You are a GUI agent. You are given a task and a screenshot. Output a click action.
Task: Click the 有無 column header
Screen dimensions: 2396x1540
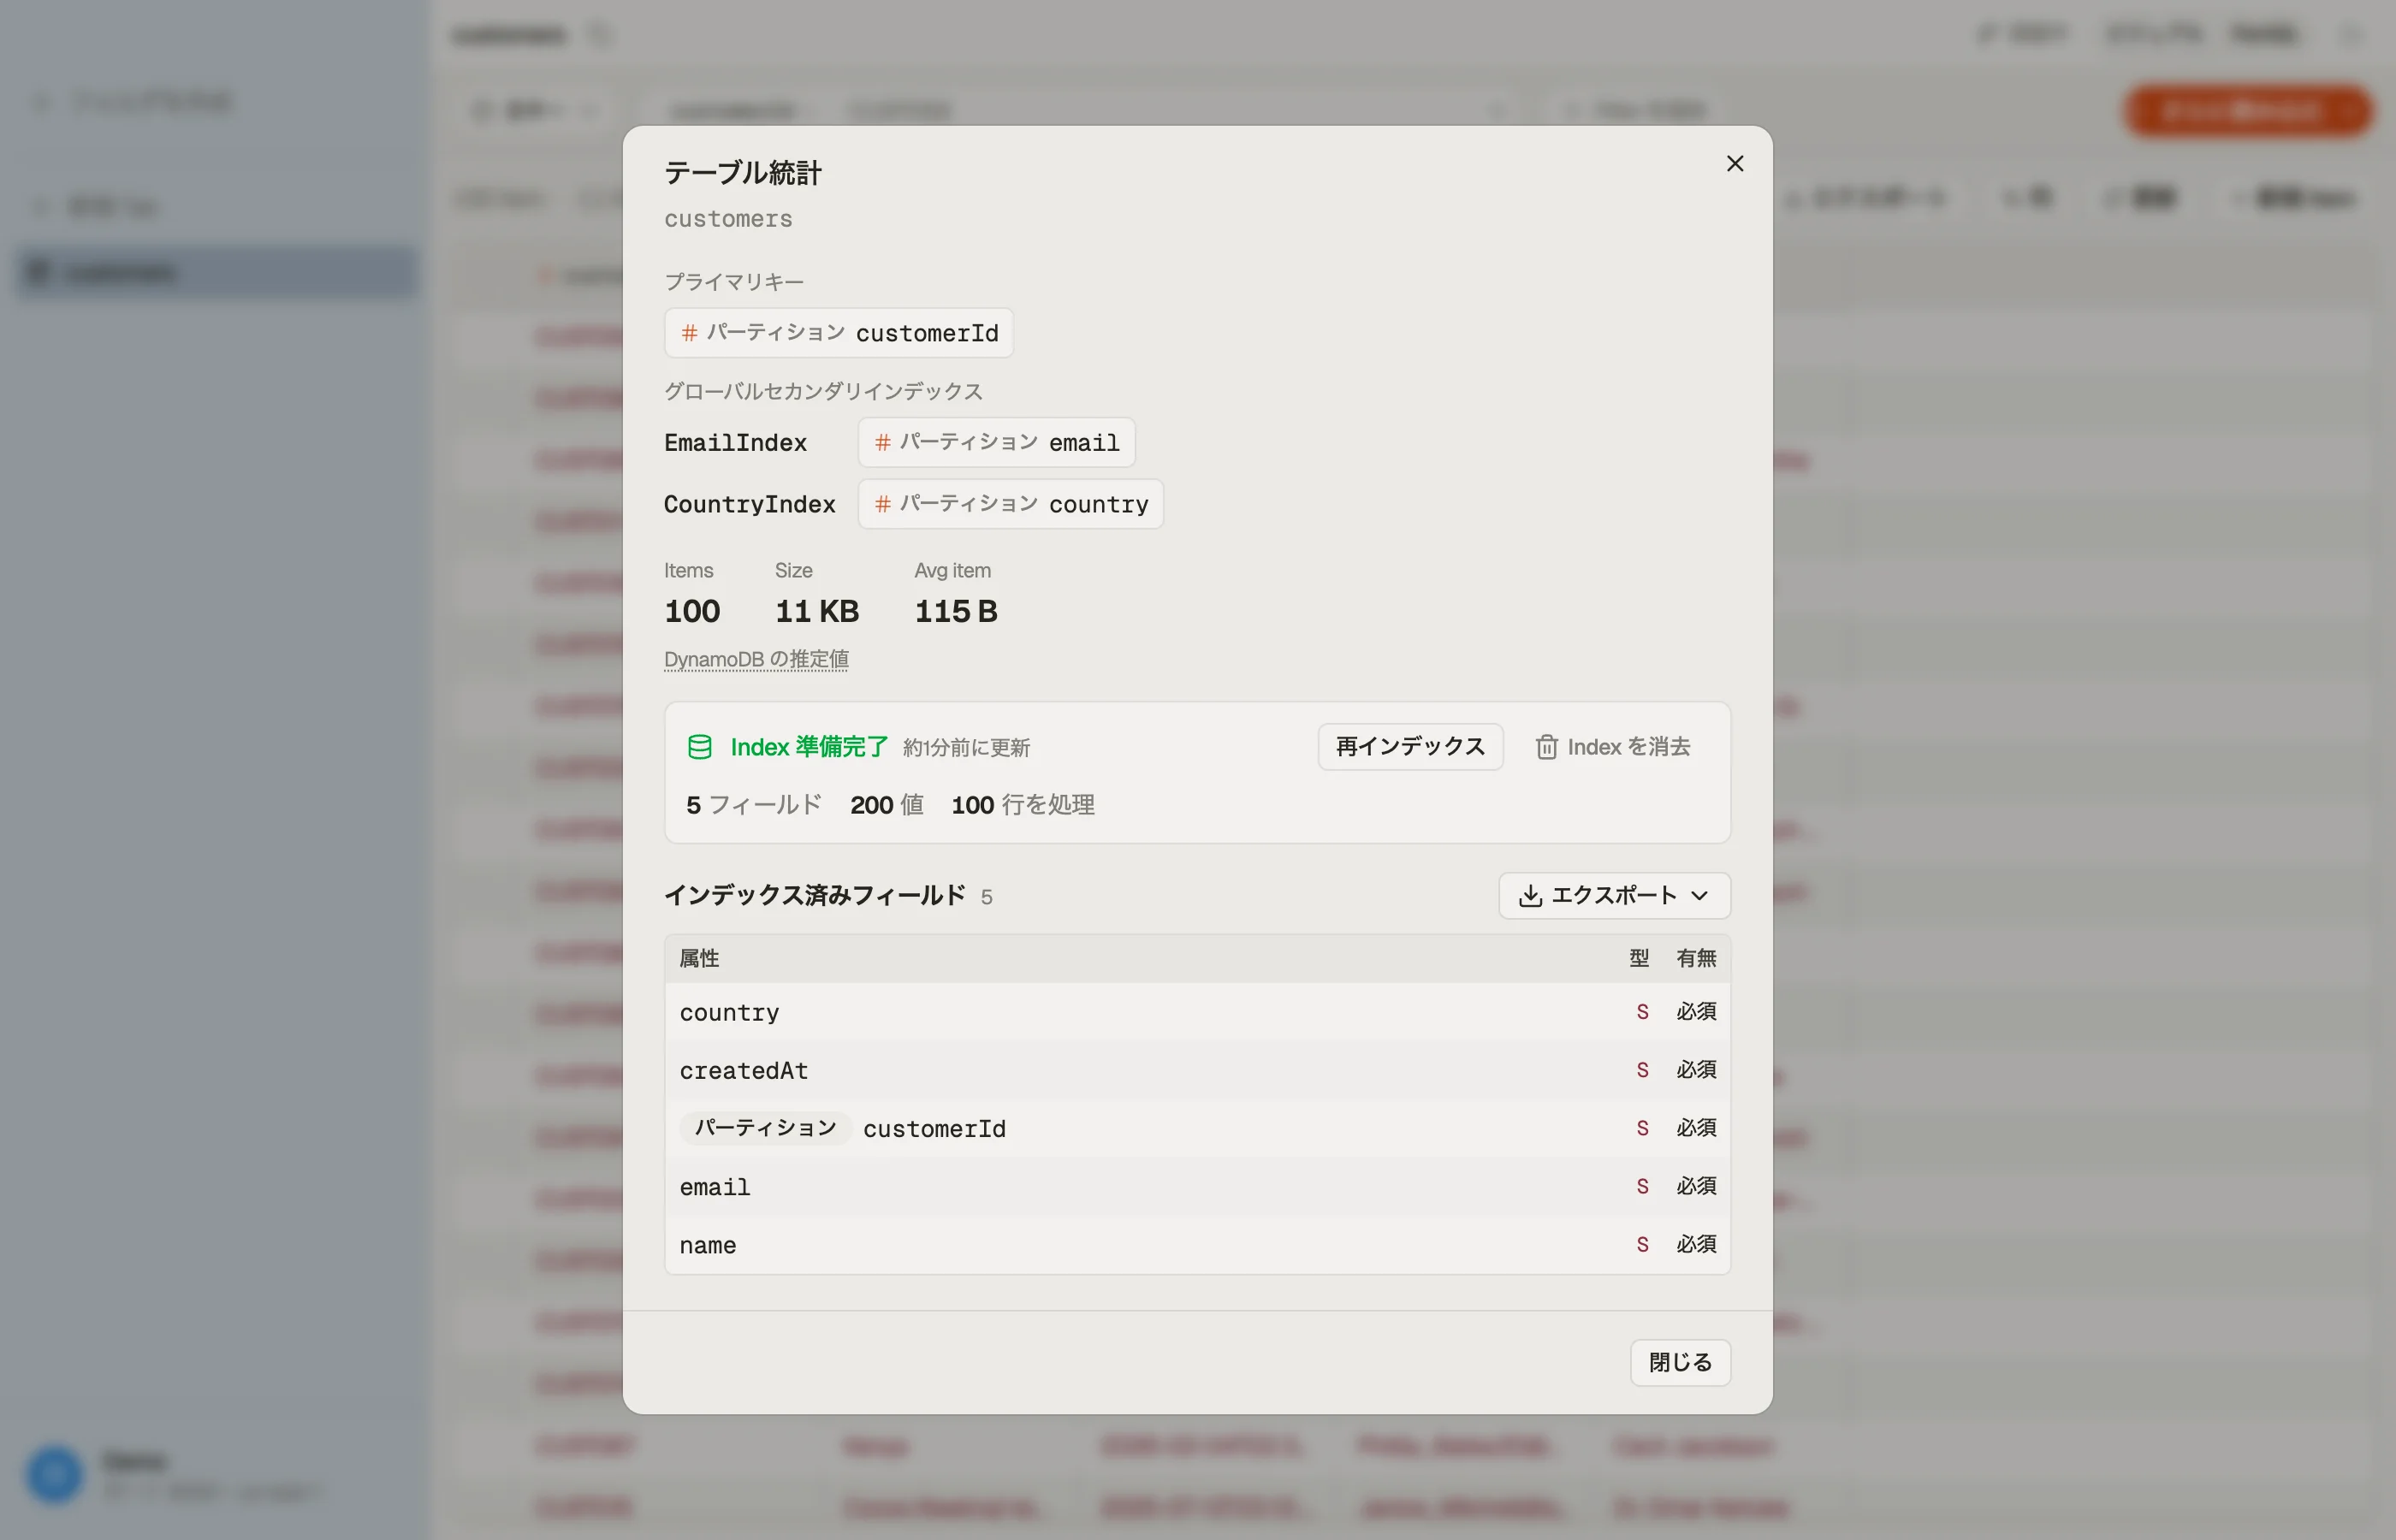[x=1696, y=958]
